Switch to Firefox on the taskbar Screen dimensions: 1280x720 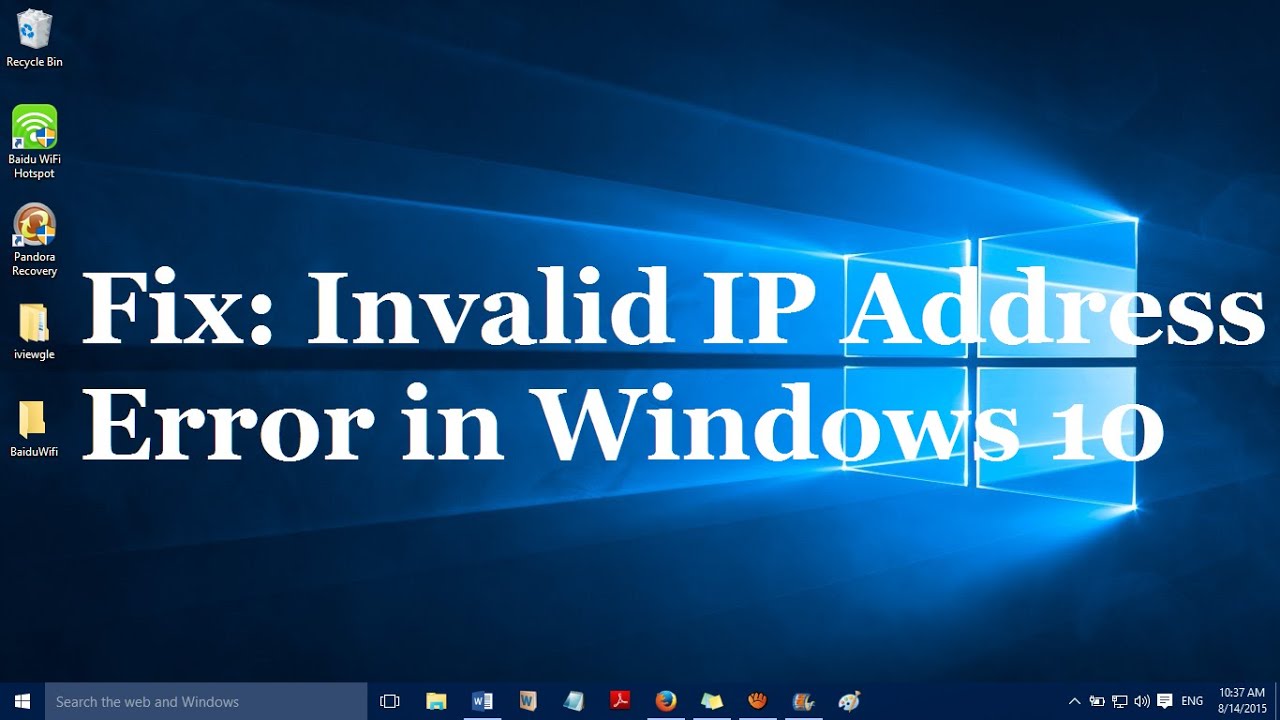[x=666, y=701]
